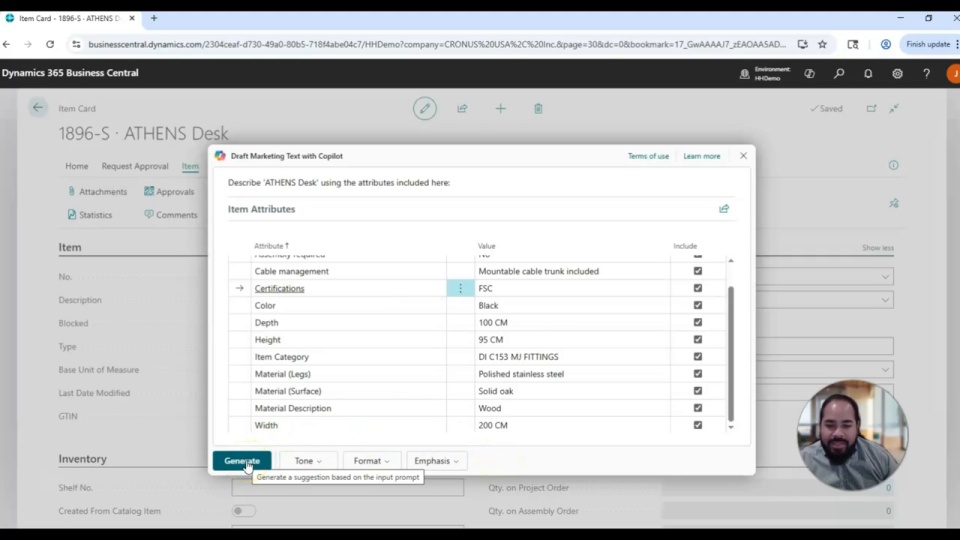Image resolution: width=960 pixels, height=540 pixels.
Task: Click the attribute list scroll down arrow
Action: pos(730,427)
